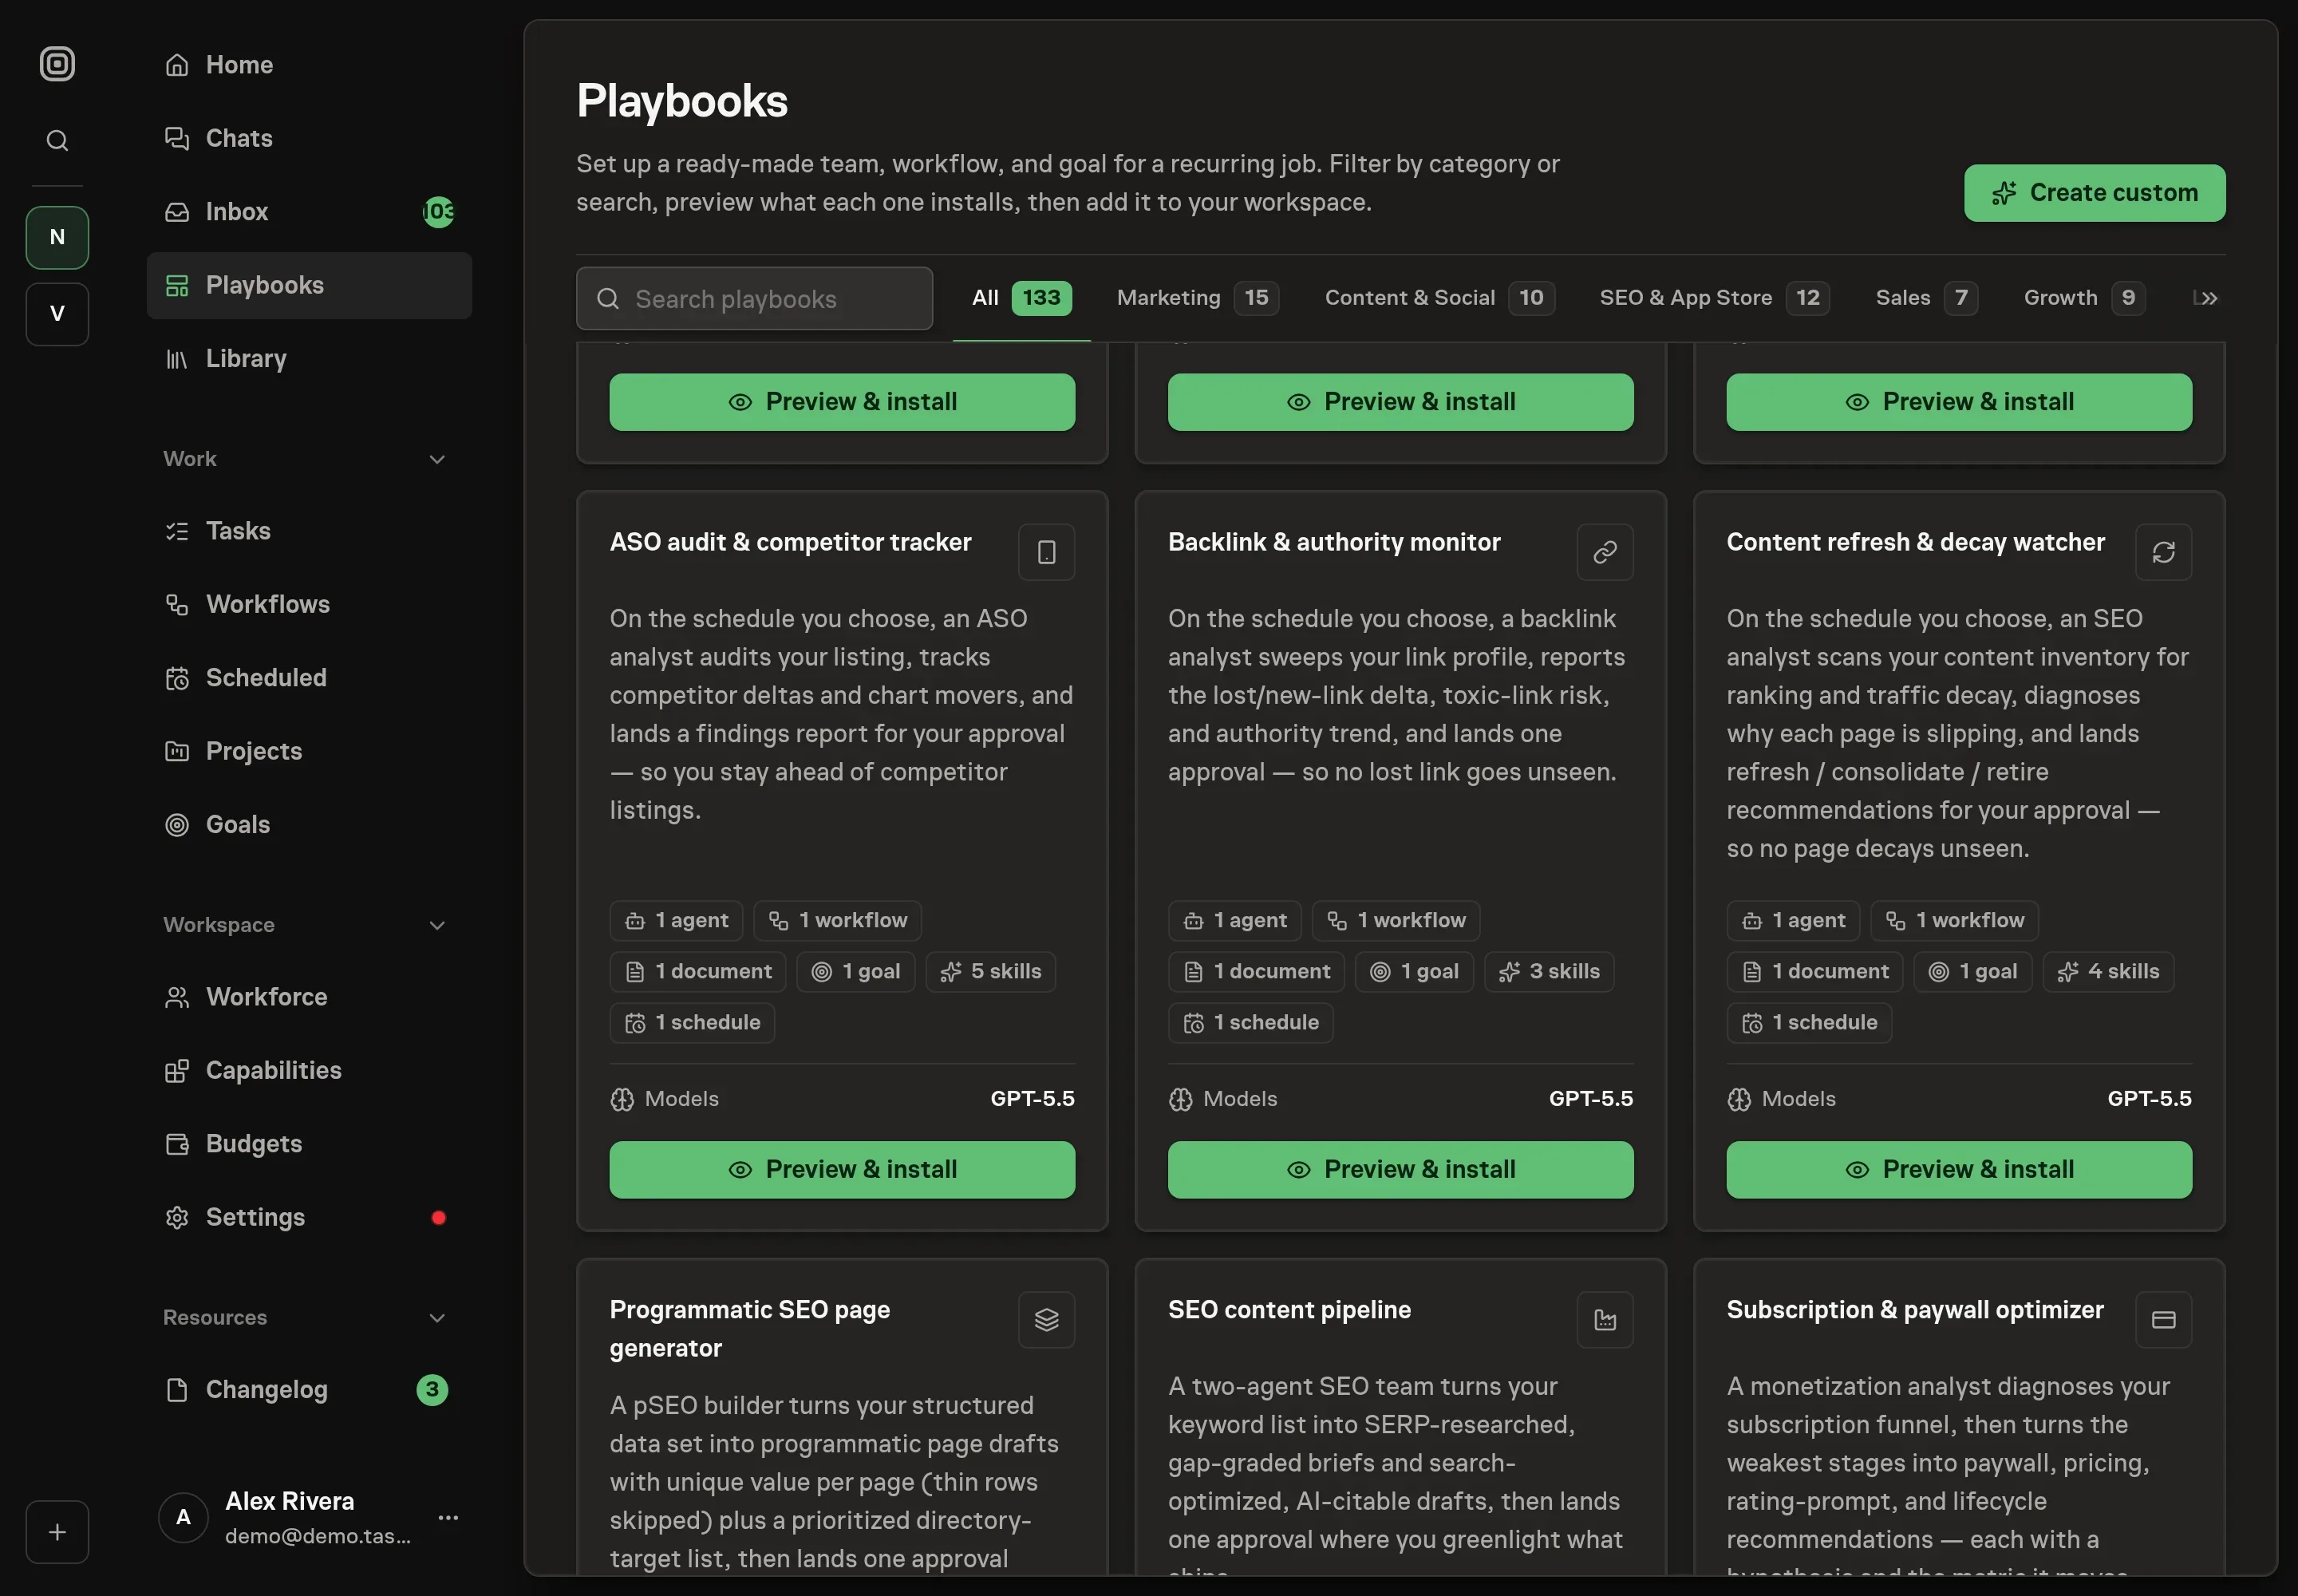Open the ASO audit & competitor tracker title
The height and width of the screenshot is (1596, 2298).
point(790,542)
